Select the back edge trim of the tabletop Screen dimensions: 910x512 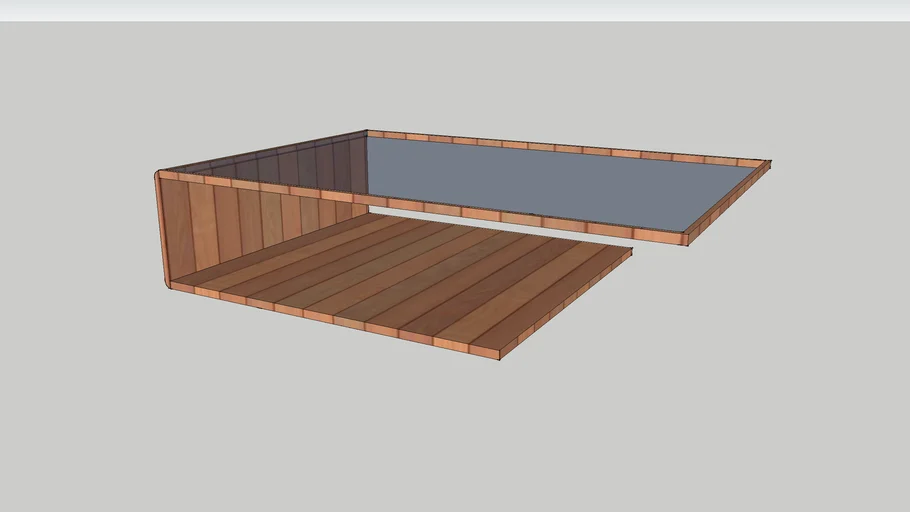click(x=560, y=147)
